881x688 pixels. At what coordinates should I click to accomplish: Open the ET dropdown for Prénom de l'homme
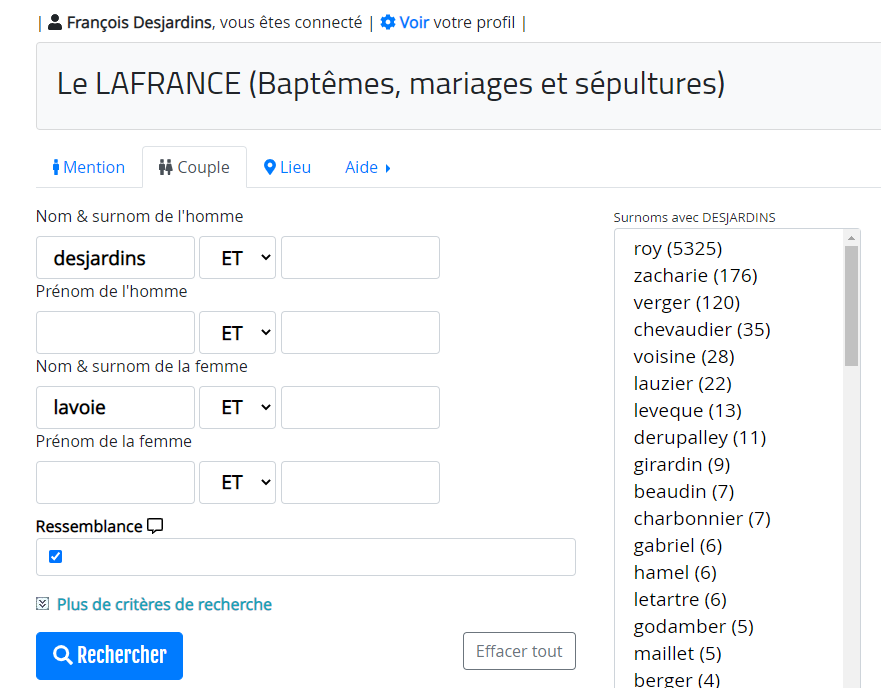[x=238, y=332]
